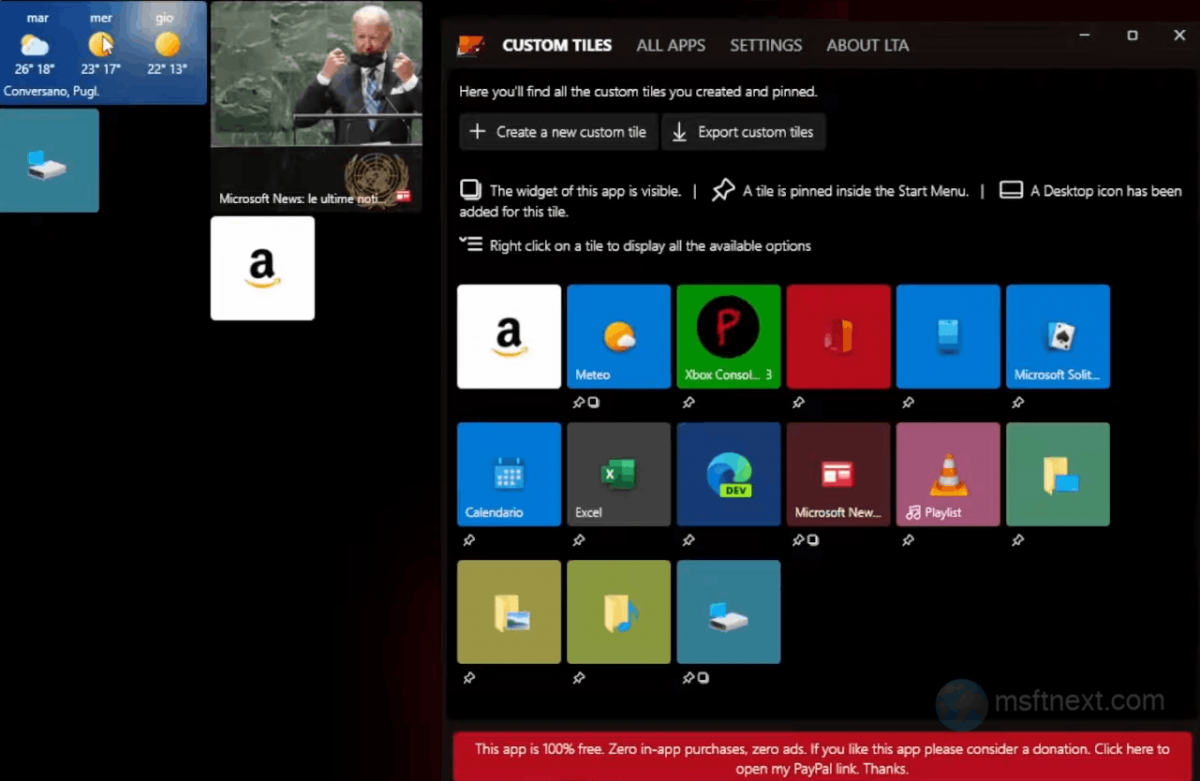Click the Microsoft Solitaire tile
This screenshot has height=781, width=1200.
[1057, 335]
